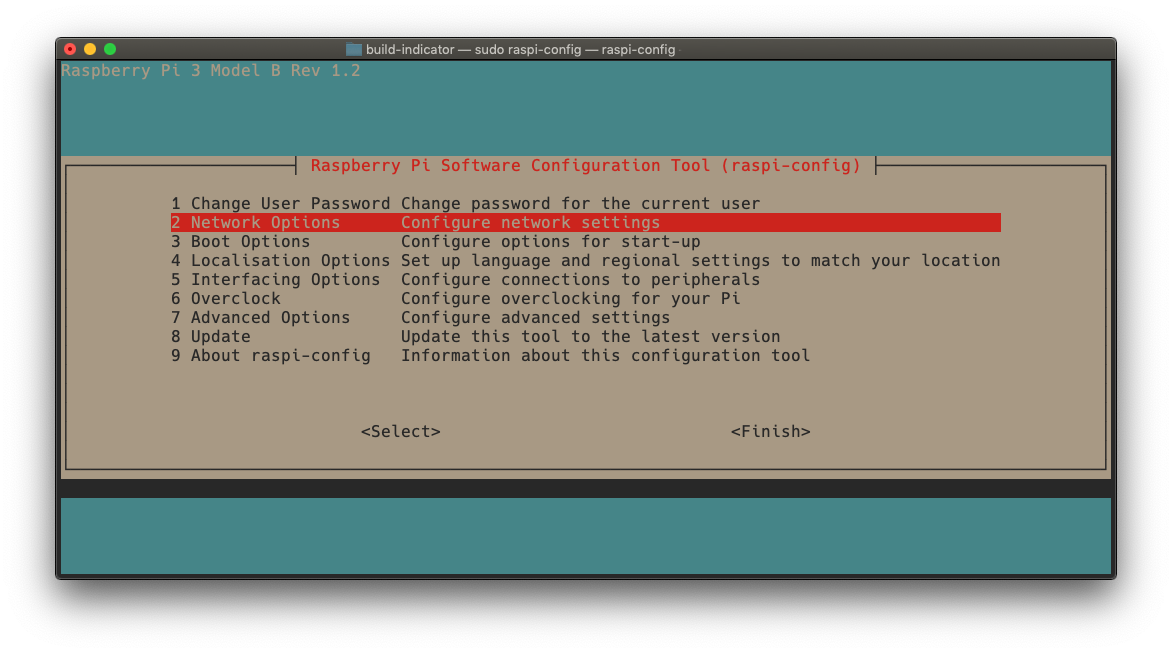Viewport: 1172px width, 653px height.
Task: Open Boot Options menu entry
Action: [x=586, y=241]
